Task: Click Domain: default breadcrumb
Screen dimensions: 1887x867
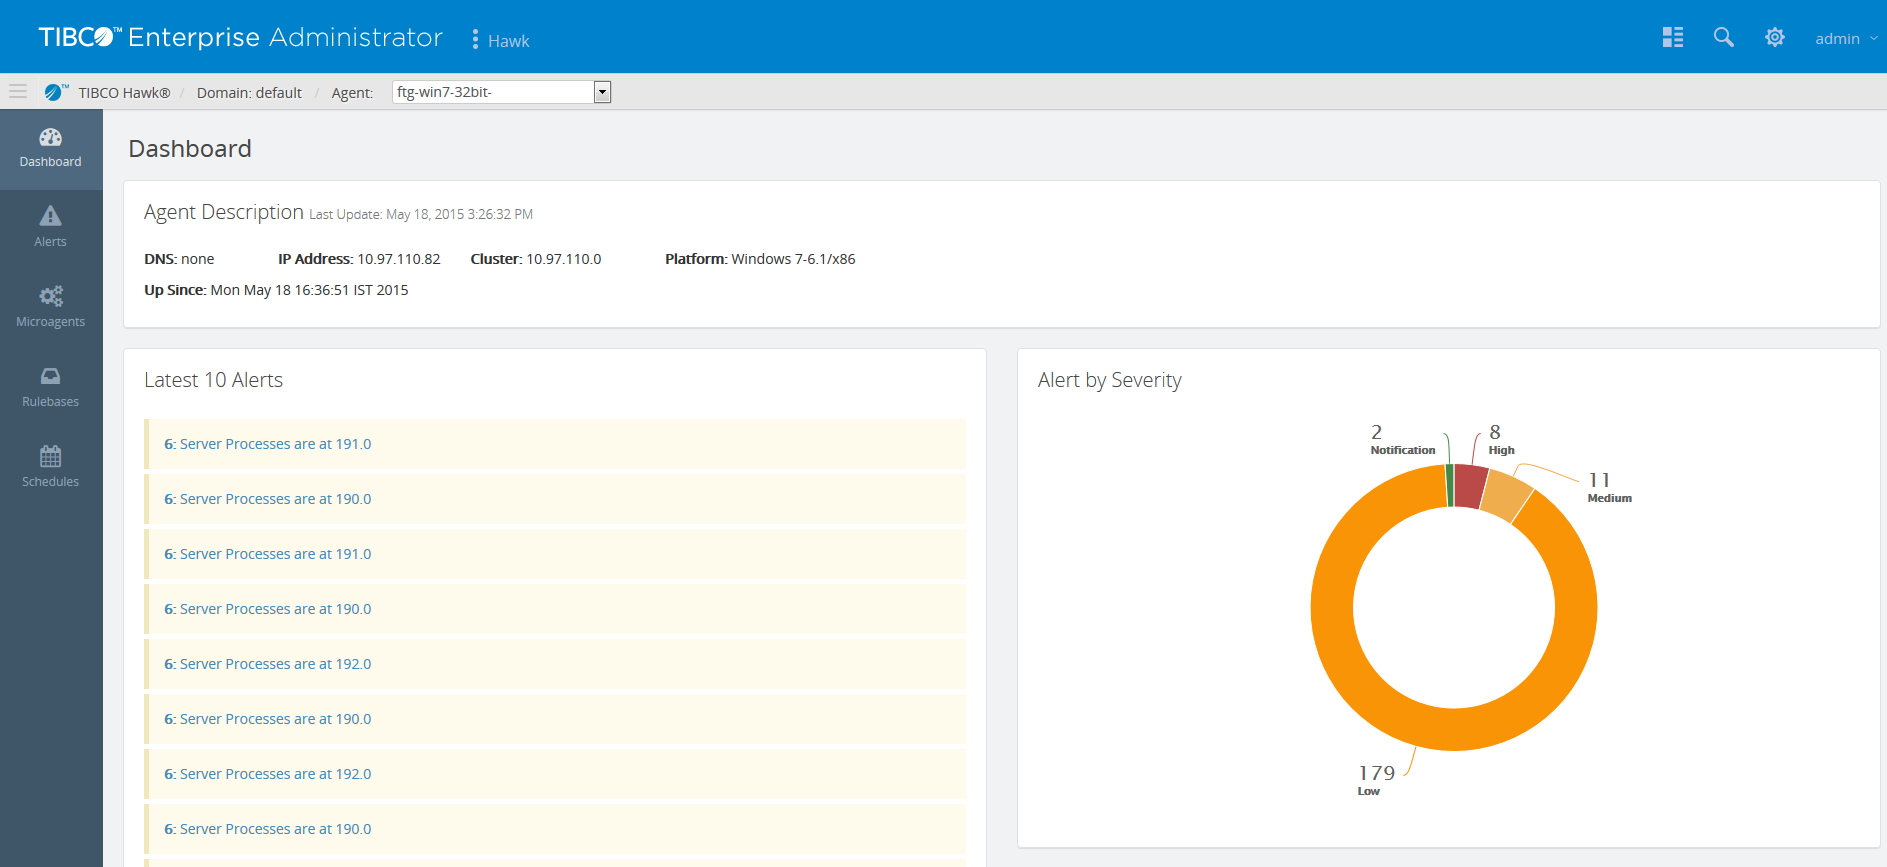Action: click(x=249, y=93)
